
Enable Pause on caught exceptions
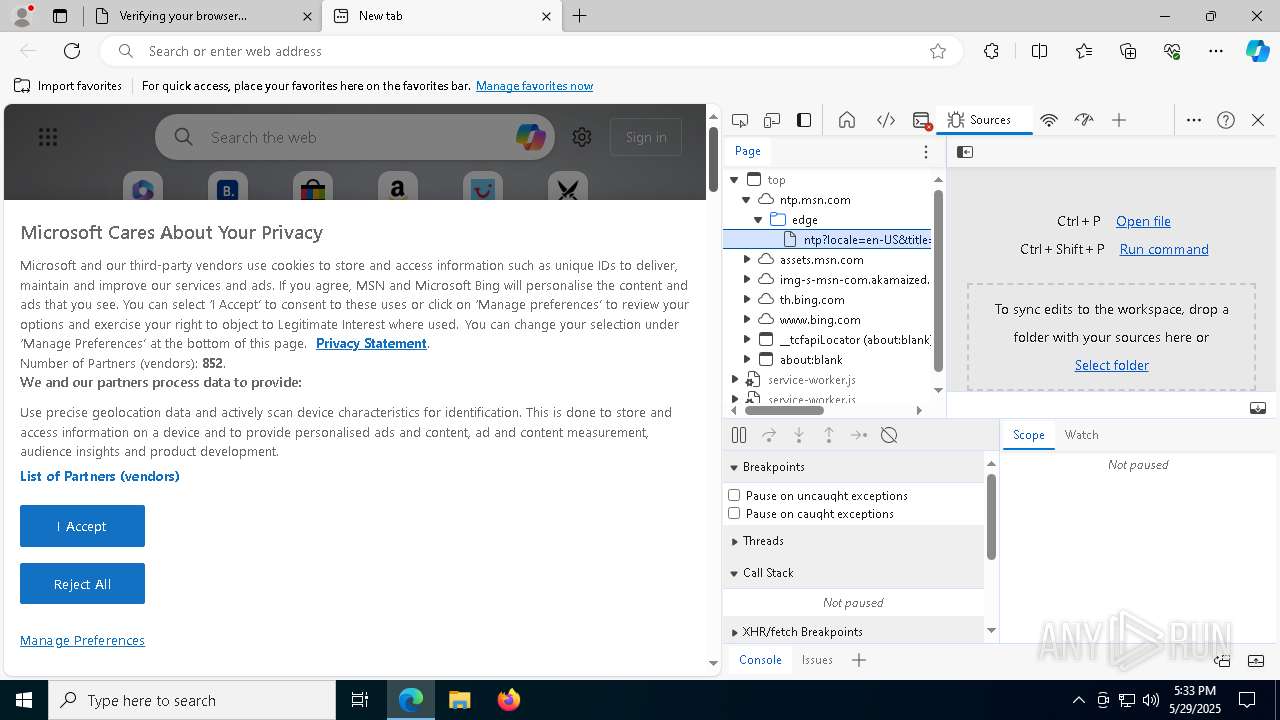[x=734, y=513]
